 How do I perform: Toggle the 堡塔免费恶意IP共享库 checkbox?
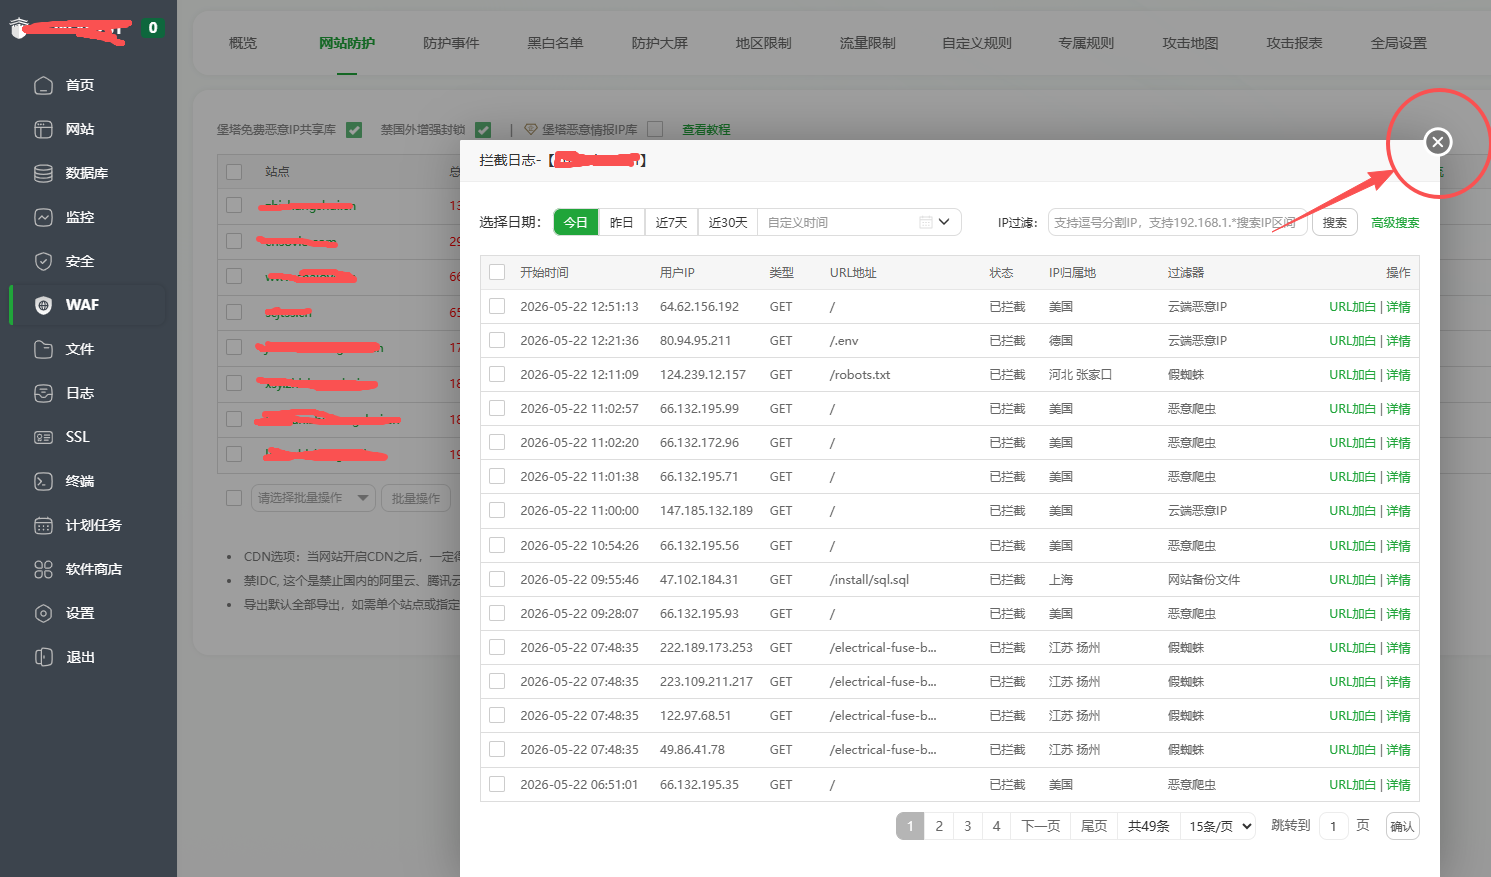tap(354, 130)
